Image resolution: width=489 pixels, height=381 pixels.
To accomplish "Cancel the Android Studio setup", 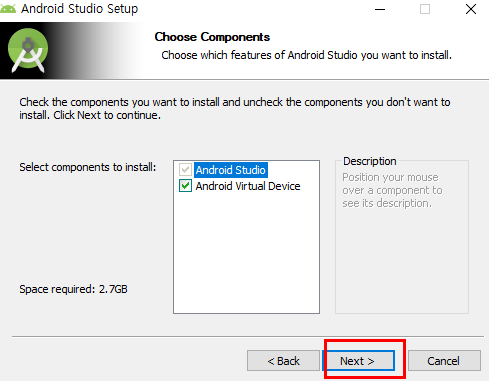I will point(444,361).
